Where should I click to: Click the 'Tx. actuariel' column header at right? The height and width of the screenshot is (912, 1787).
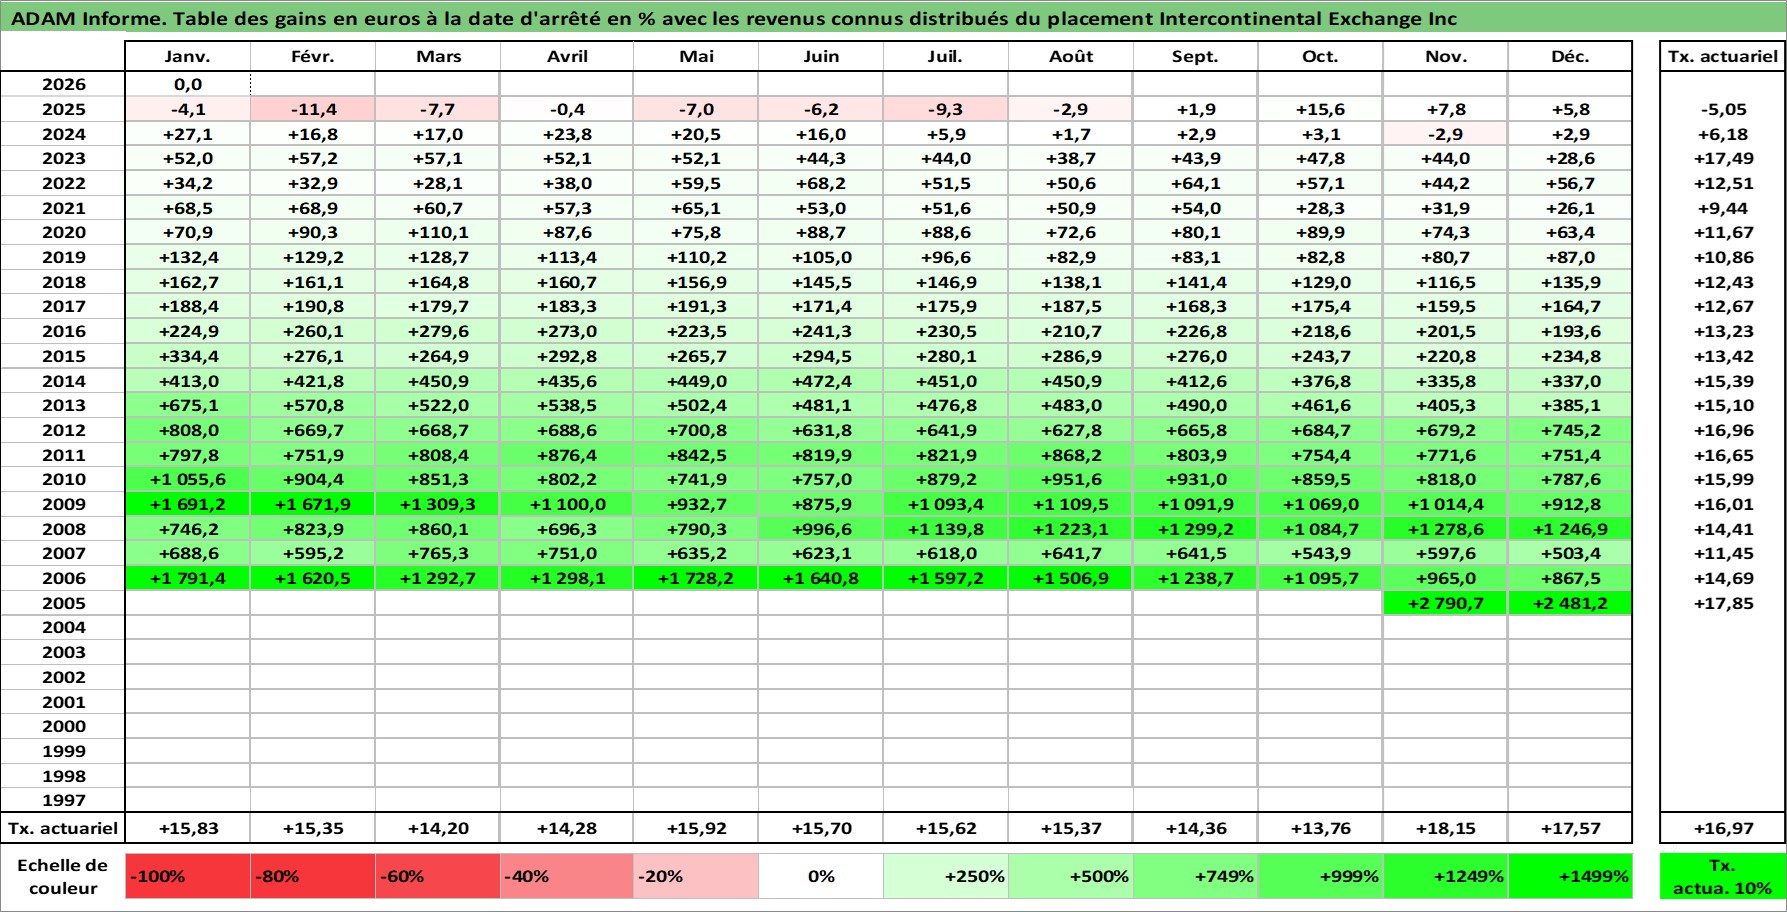pyautogui.click(x=1722, y=56)
